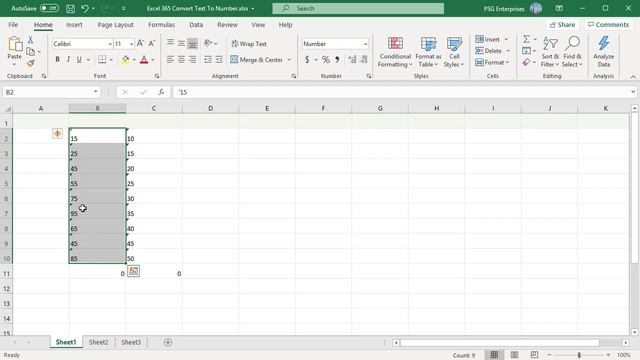Image resolution: width=640 pixels, height=360 pixels.
Task: Apply yellow fill color
Action: 126,60
